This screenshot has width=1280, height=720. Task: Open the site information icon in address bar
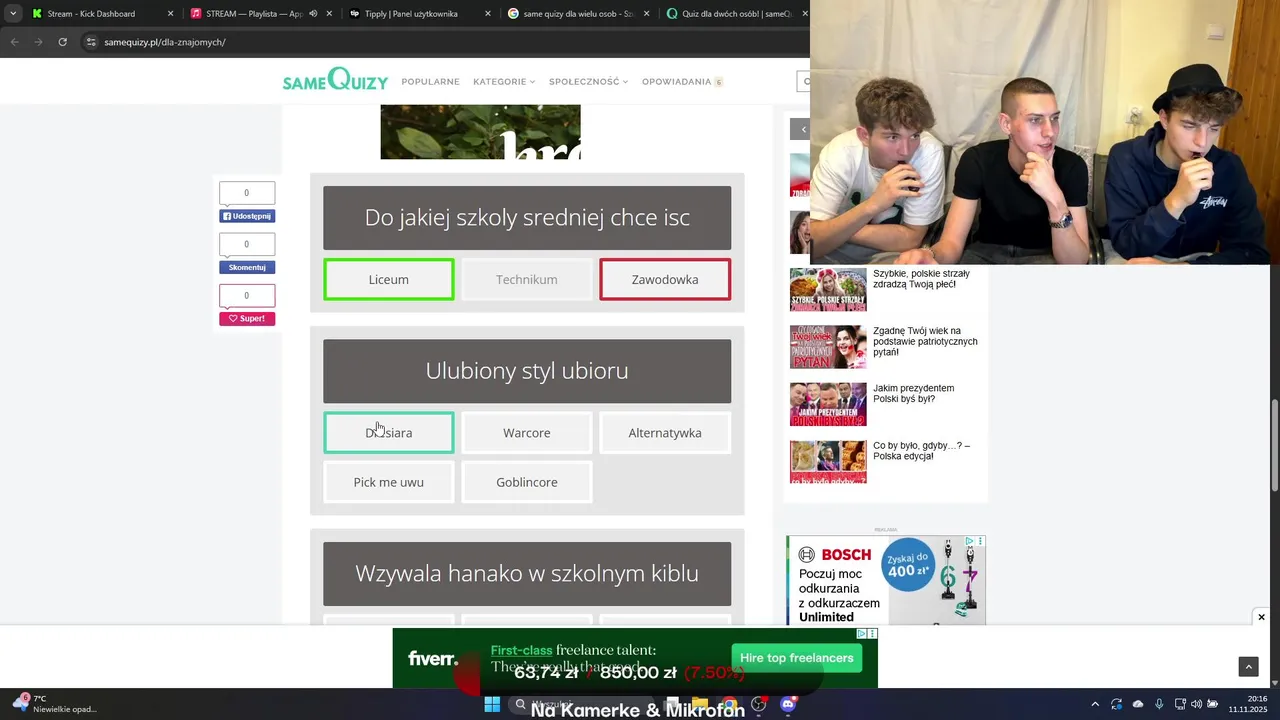pos(91,42)
